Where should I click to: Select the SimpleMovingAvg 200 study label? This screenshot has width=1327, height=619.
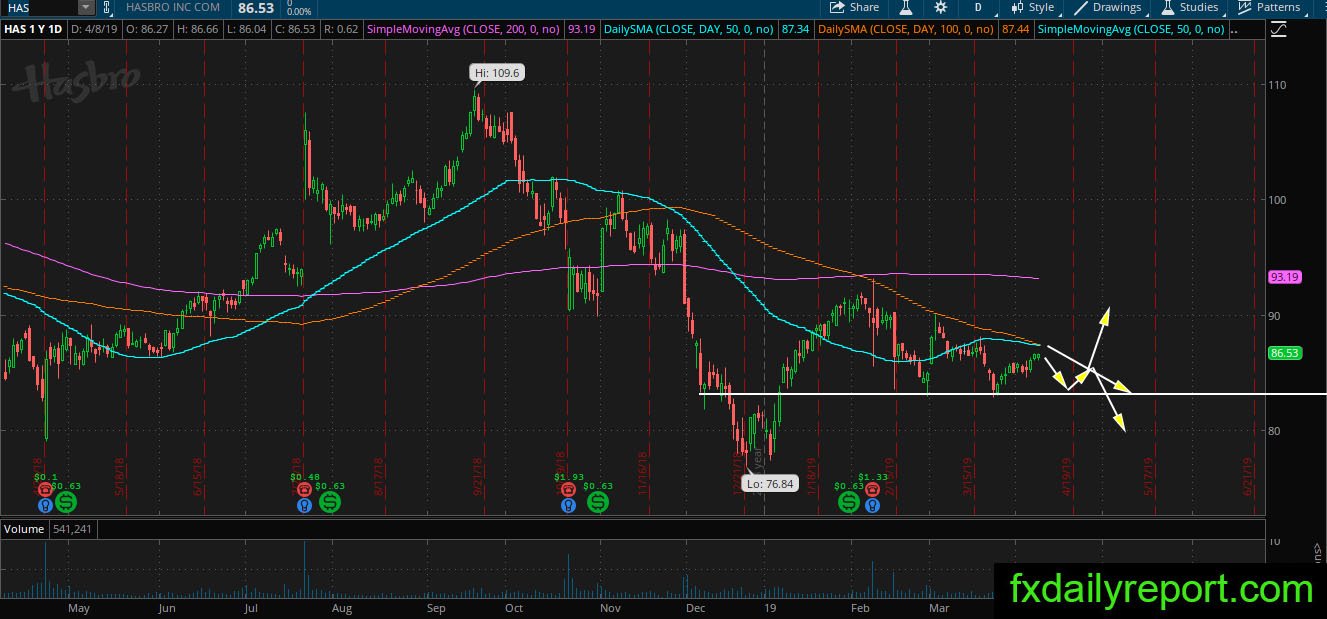[465, 29]
